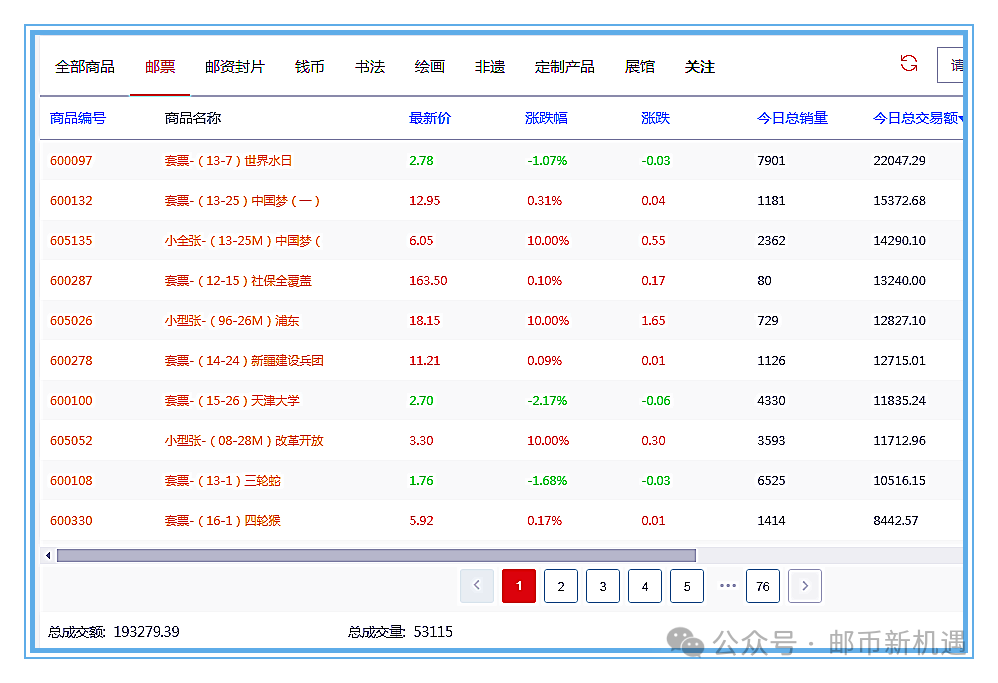Click the red refresh icon

click(x=908, y=64)
